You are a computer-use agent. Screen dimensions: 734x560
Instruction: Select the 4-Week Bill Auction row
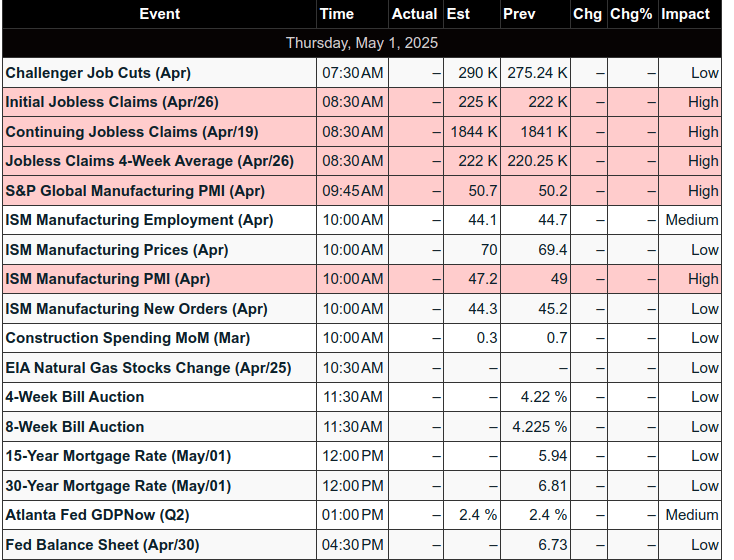[x=361, y=397]
